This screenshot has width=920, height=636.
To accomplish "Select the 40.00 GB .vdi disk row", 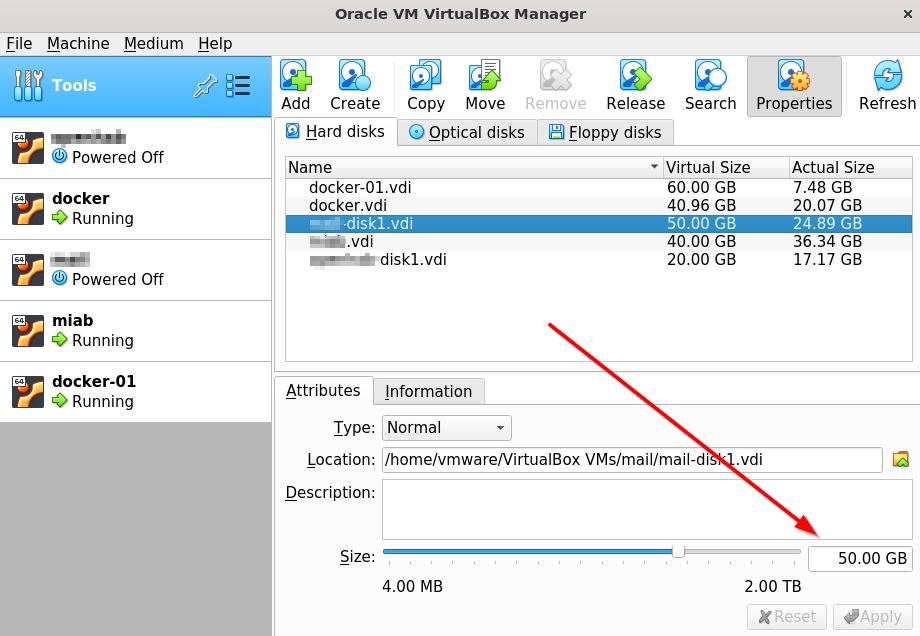I will (598, 242).
